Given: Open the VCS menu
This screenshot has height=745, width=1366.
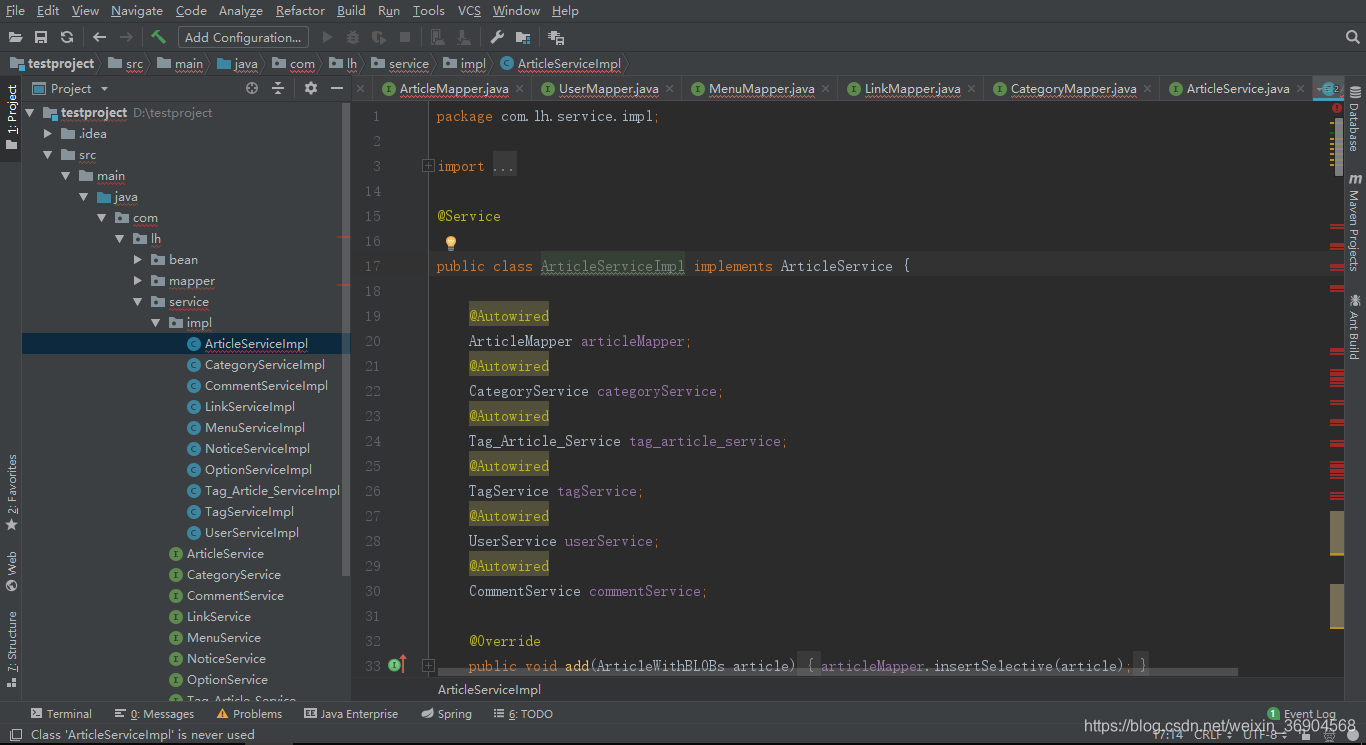Looking at the screenshot, I should pos(469,11).
